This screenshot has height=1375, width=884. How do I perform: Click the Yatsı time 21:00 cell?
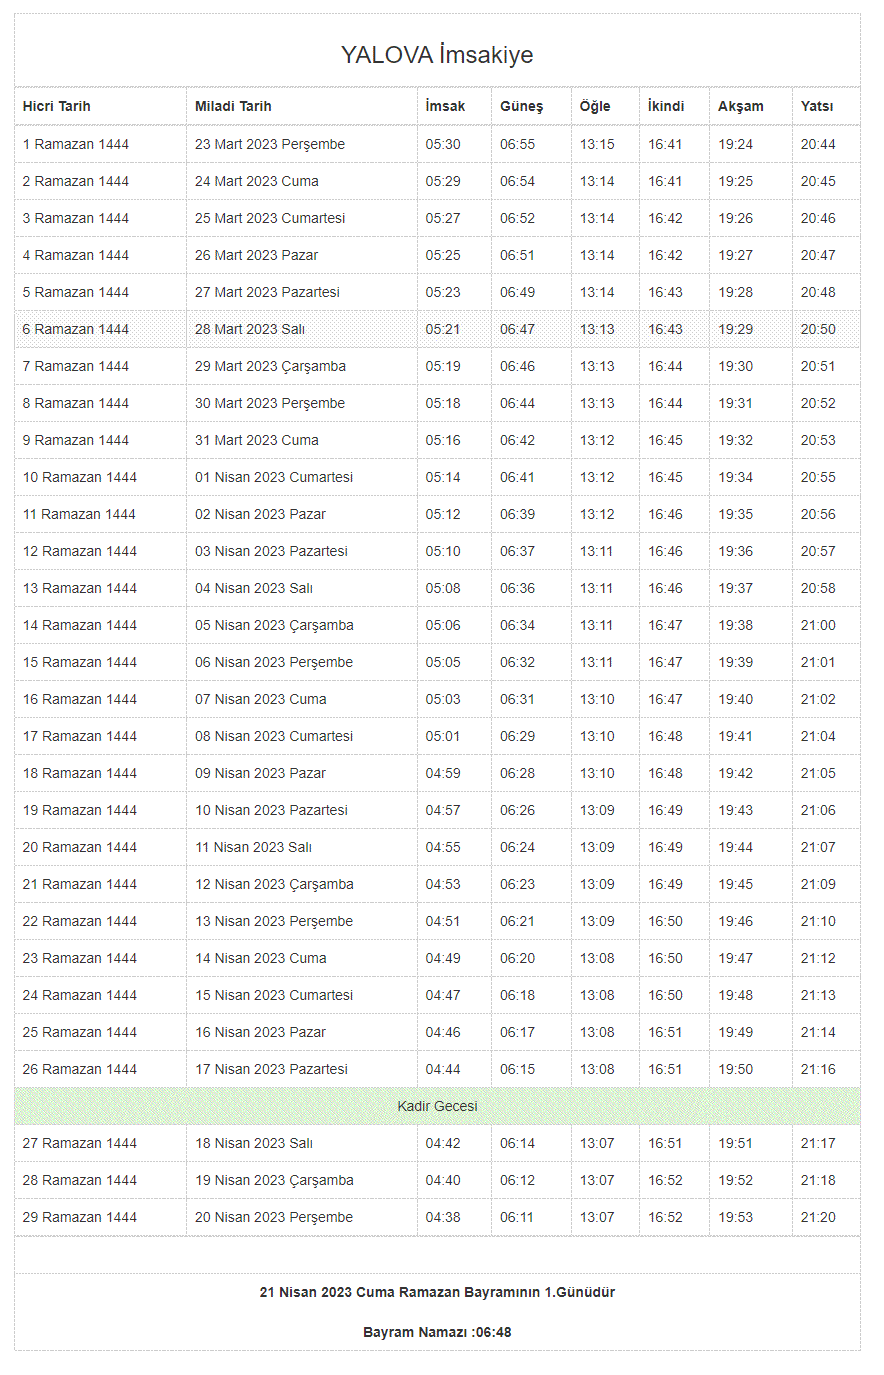pyautogui.click(x=818, y=625)
